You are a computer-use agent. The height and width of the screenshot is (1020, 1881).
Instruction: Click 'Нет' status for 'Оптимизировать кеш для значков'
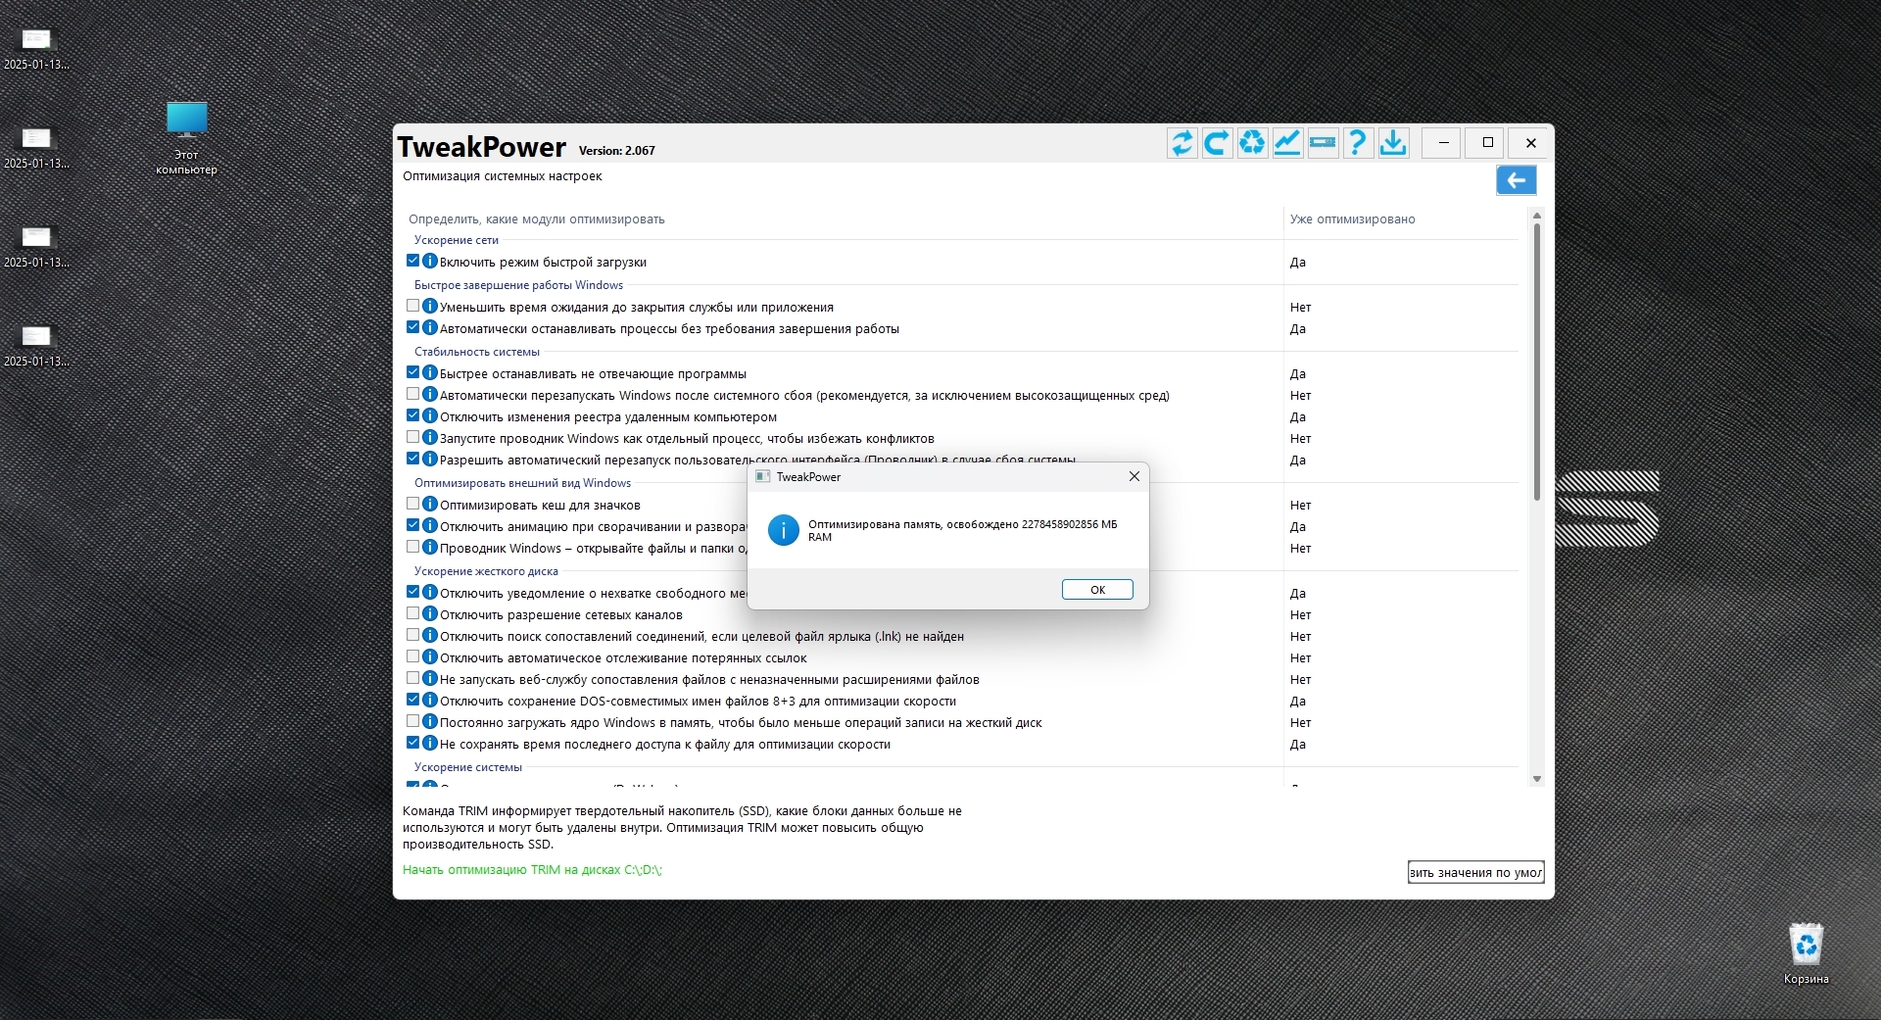(1300, 505)
